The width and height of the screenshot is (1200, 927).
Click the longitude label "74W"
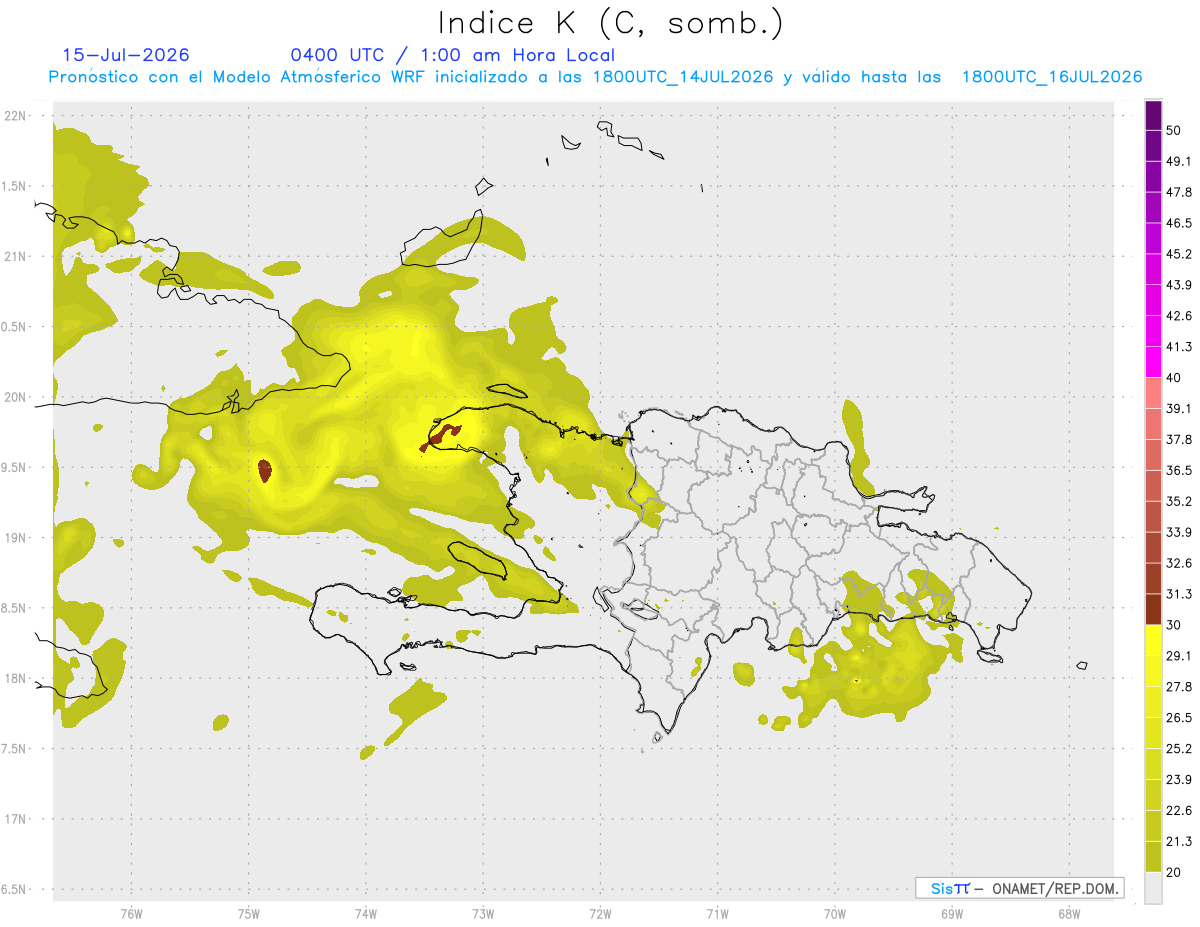365,913
